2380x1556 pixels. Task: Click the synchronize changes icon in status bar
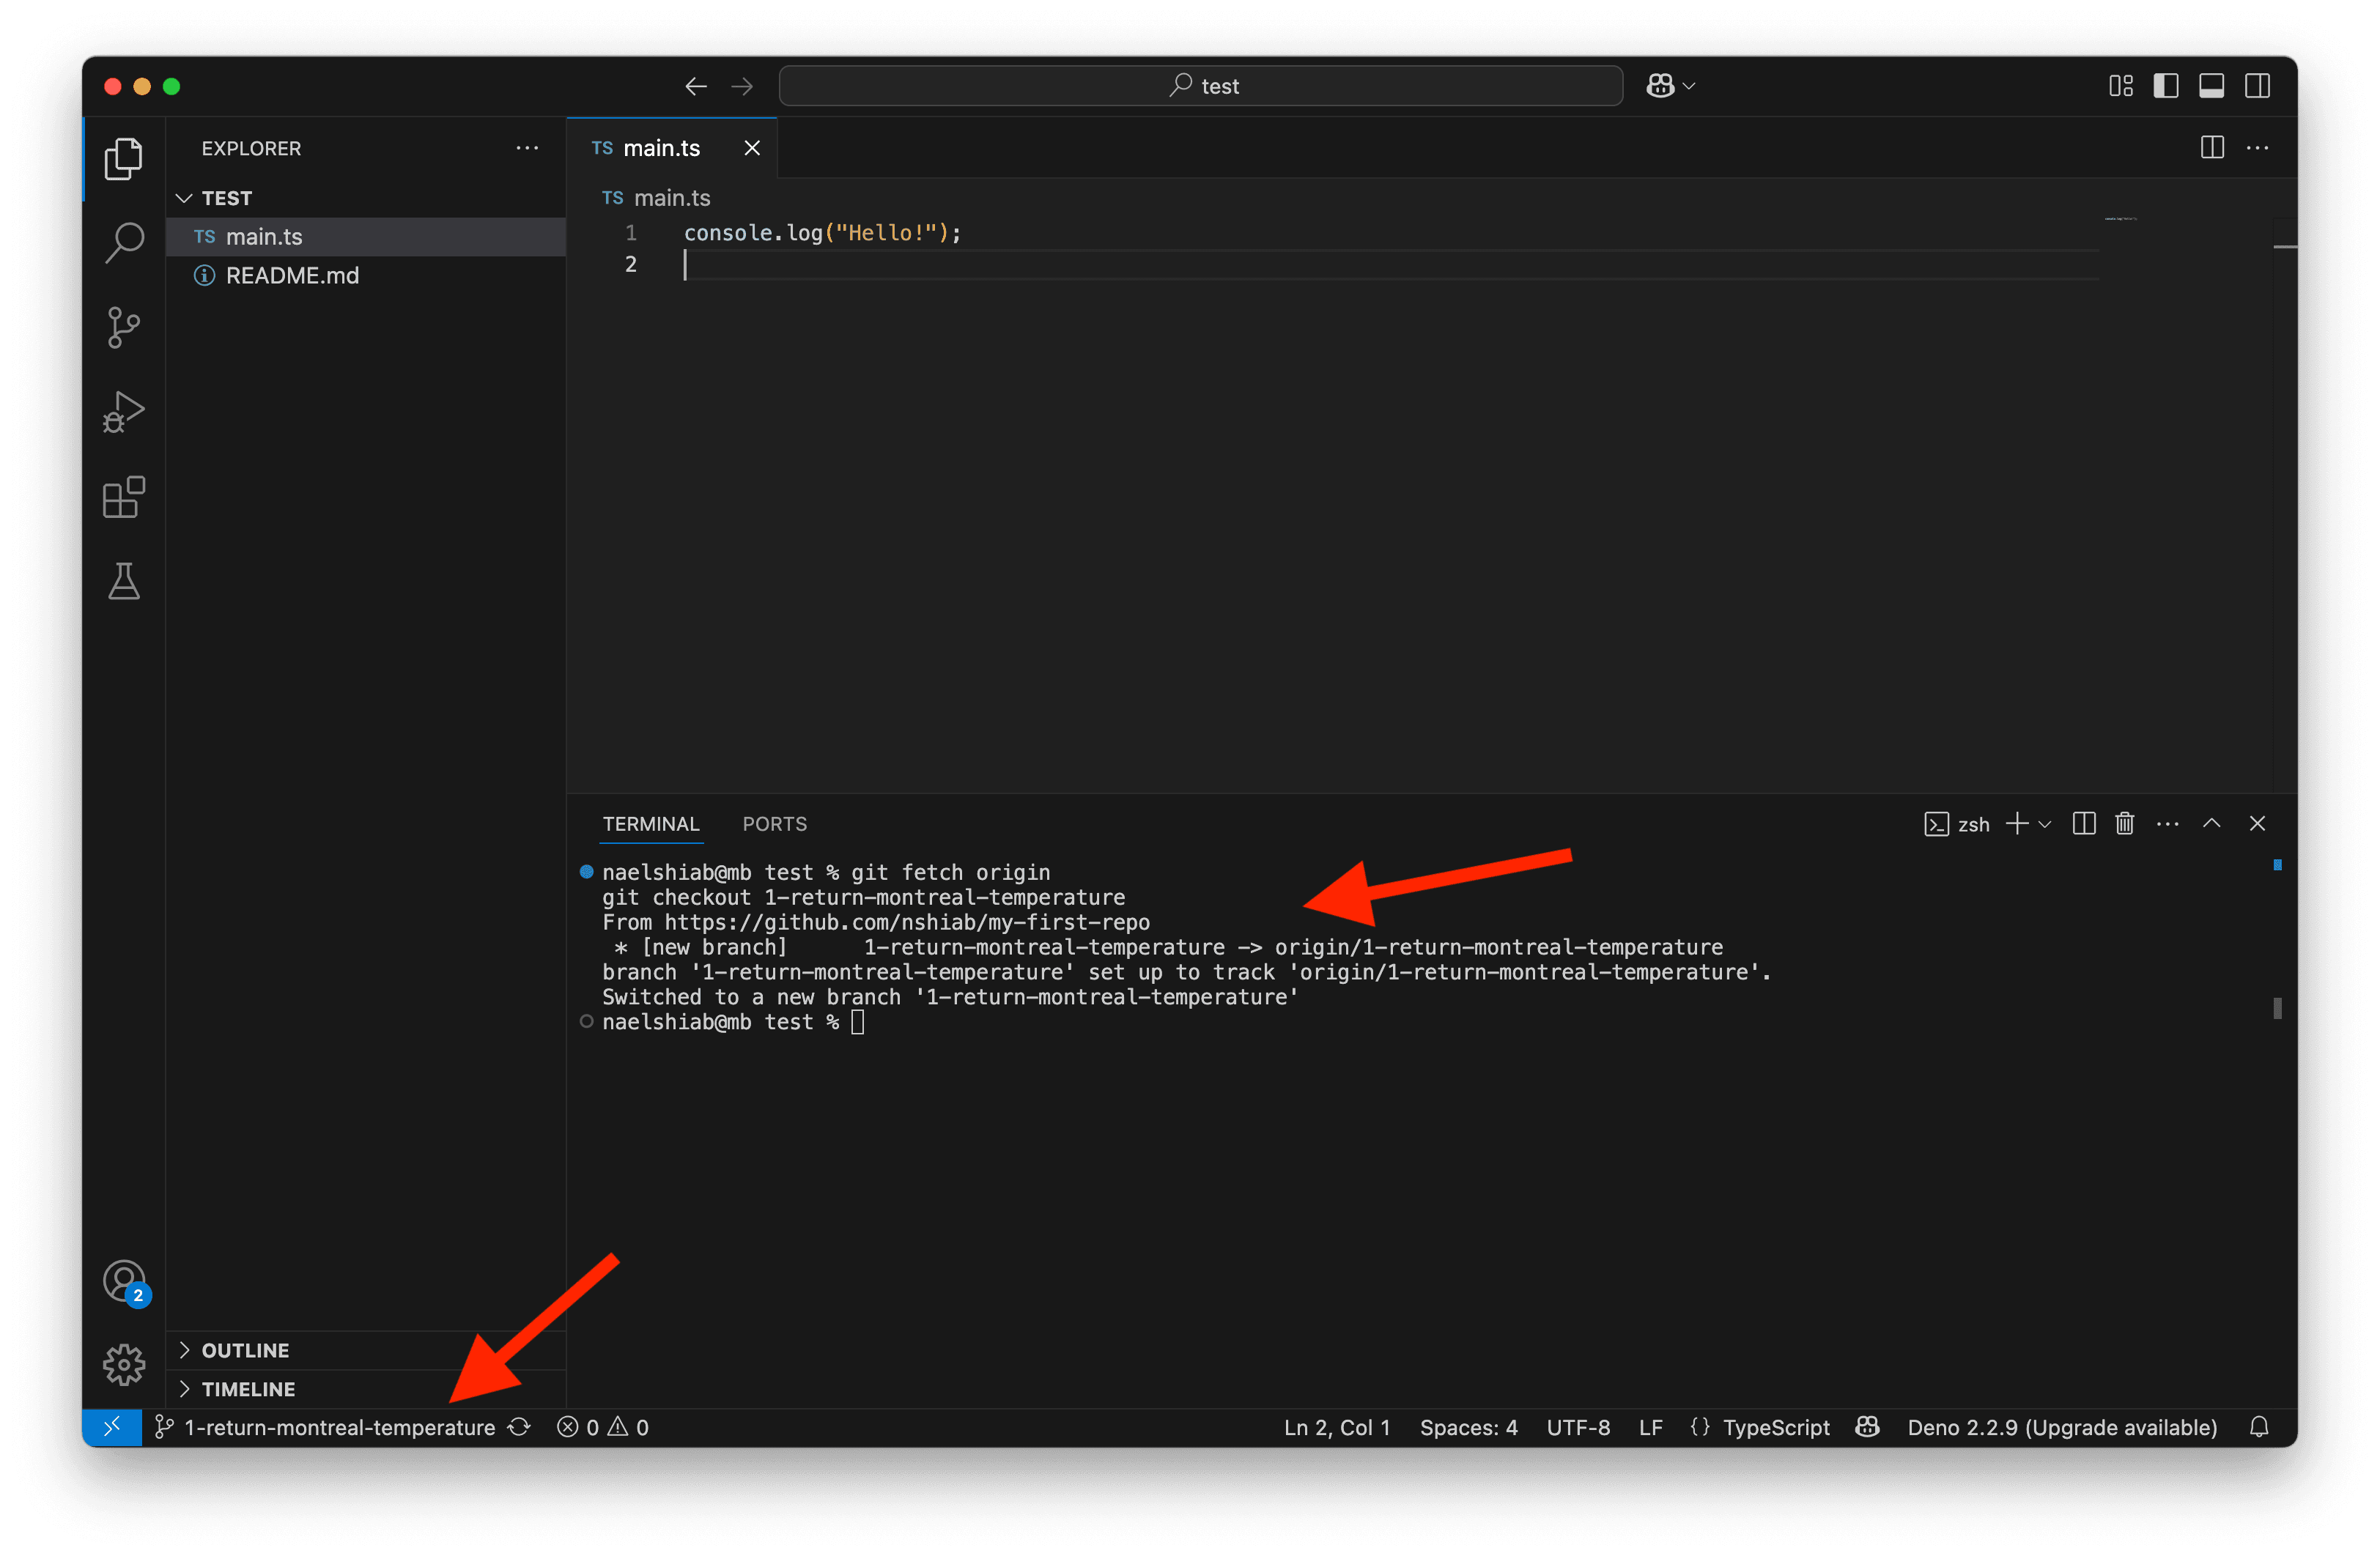pos(519,1427)
